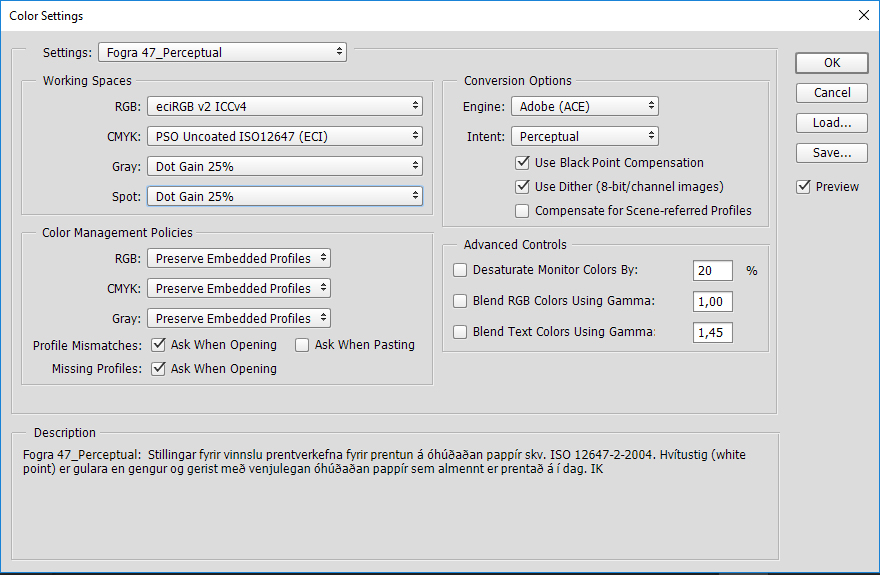Enable Compensate for Scene-referred Profiles
The height and width of the screenshot is (575, 880).
(x=522, y=211)
